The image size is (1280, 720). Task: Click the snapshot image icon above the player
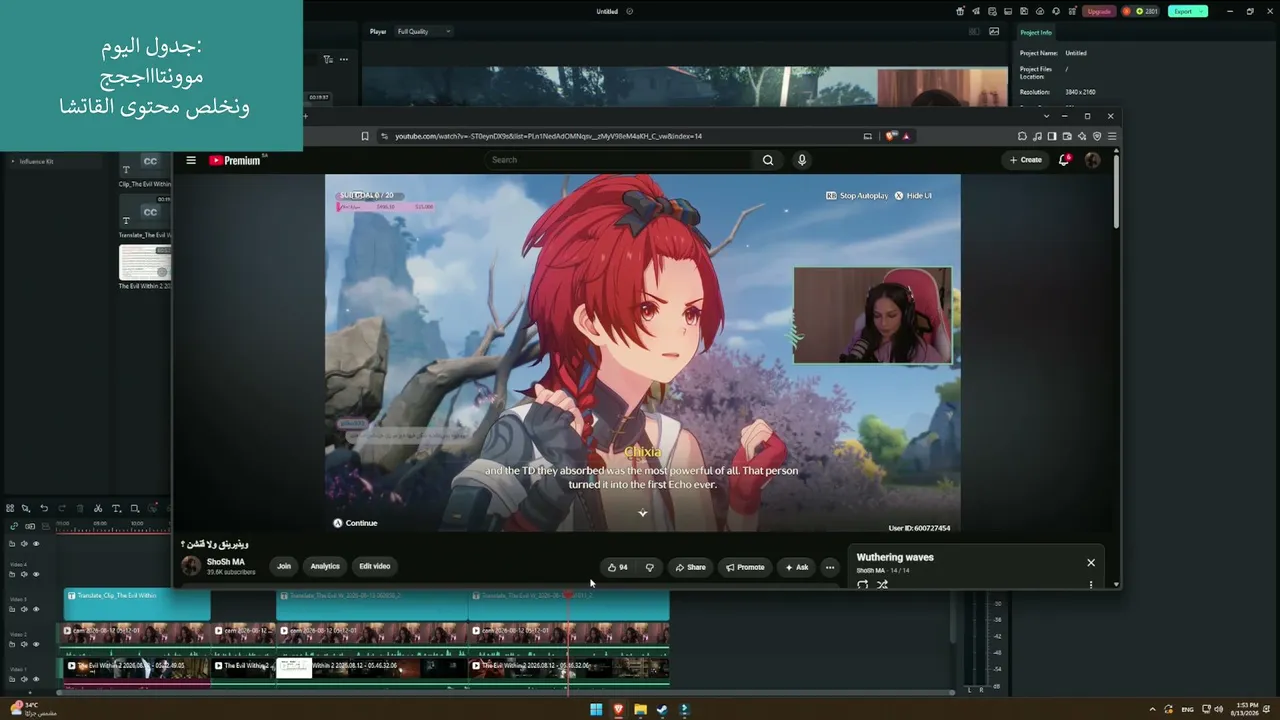(x=994, y=31)
